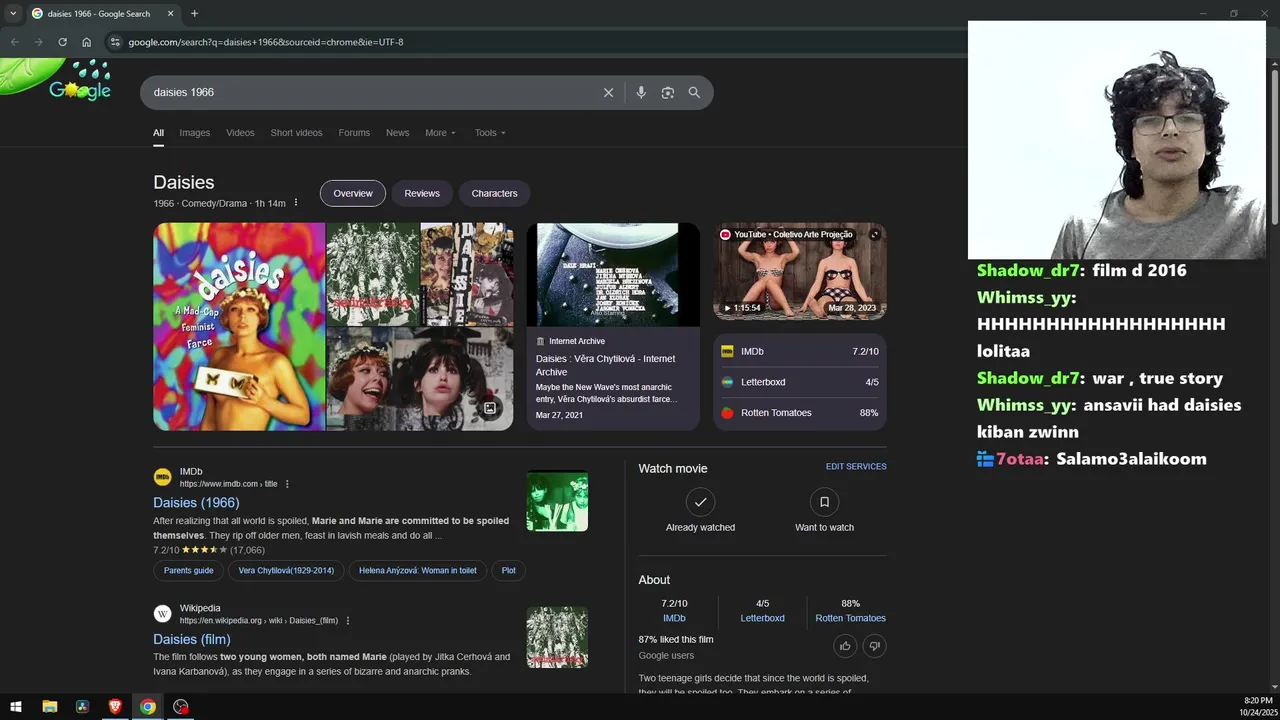Expand the More search filters dropdown
Screen dimensions: 1280x720
click(440, 133)
